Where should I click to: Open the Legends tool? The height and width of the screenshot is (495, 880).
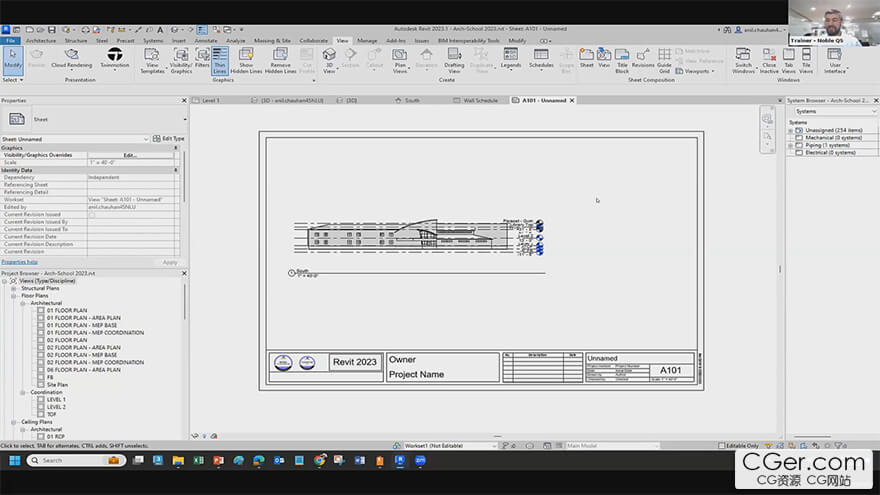[x=511, y=58]
